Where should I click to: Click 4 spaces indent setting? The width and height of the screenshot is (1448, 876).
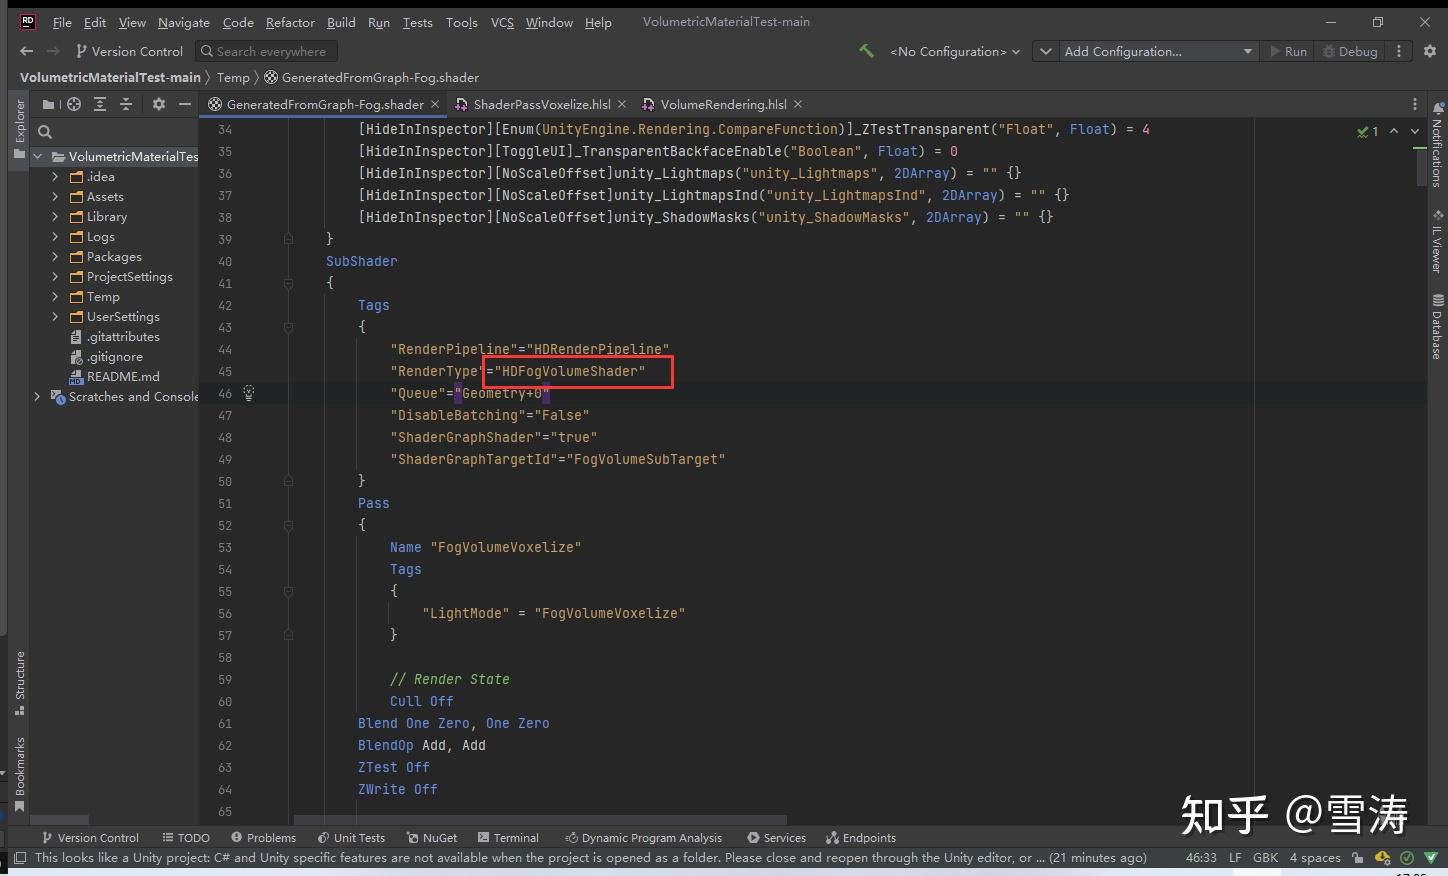pos(1315,858)
